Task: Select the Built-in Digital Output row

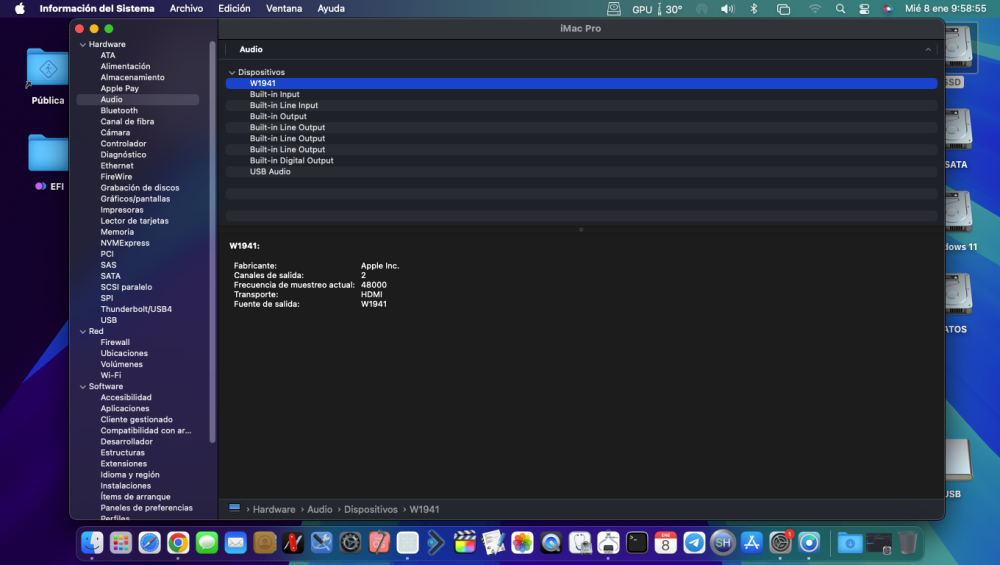Action: (581, 161)
